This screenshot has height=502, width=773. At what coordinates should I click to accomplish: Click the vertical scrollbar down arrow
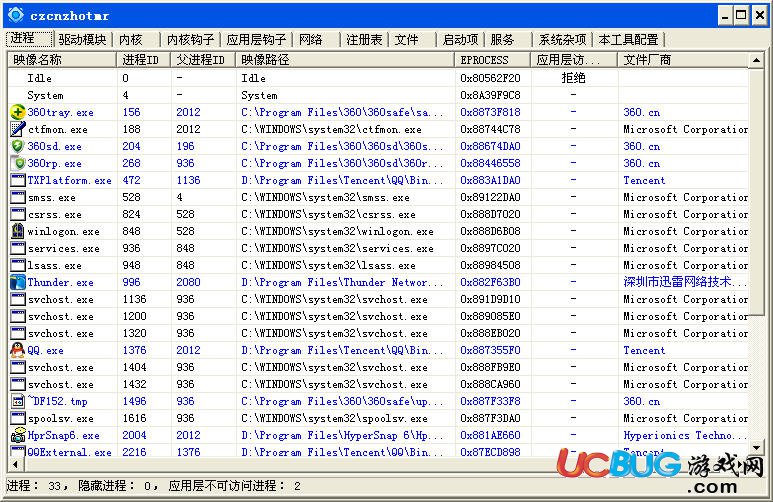756,448
